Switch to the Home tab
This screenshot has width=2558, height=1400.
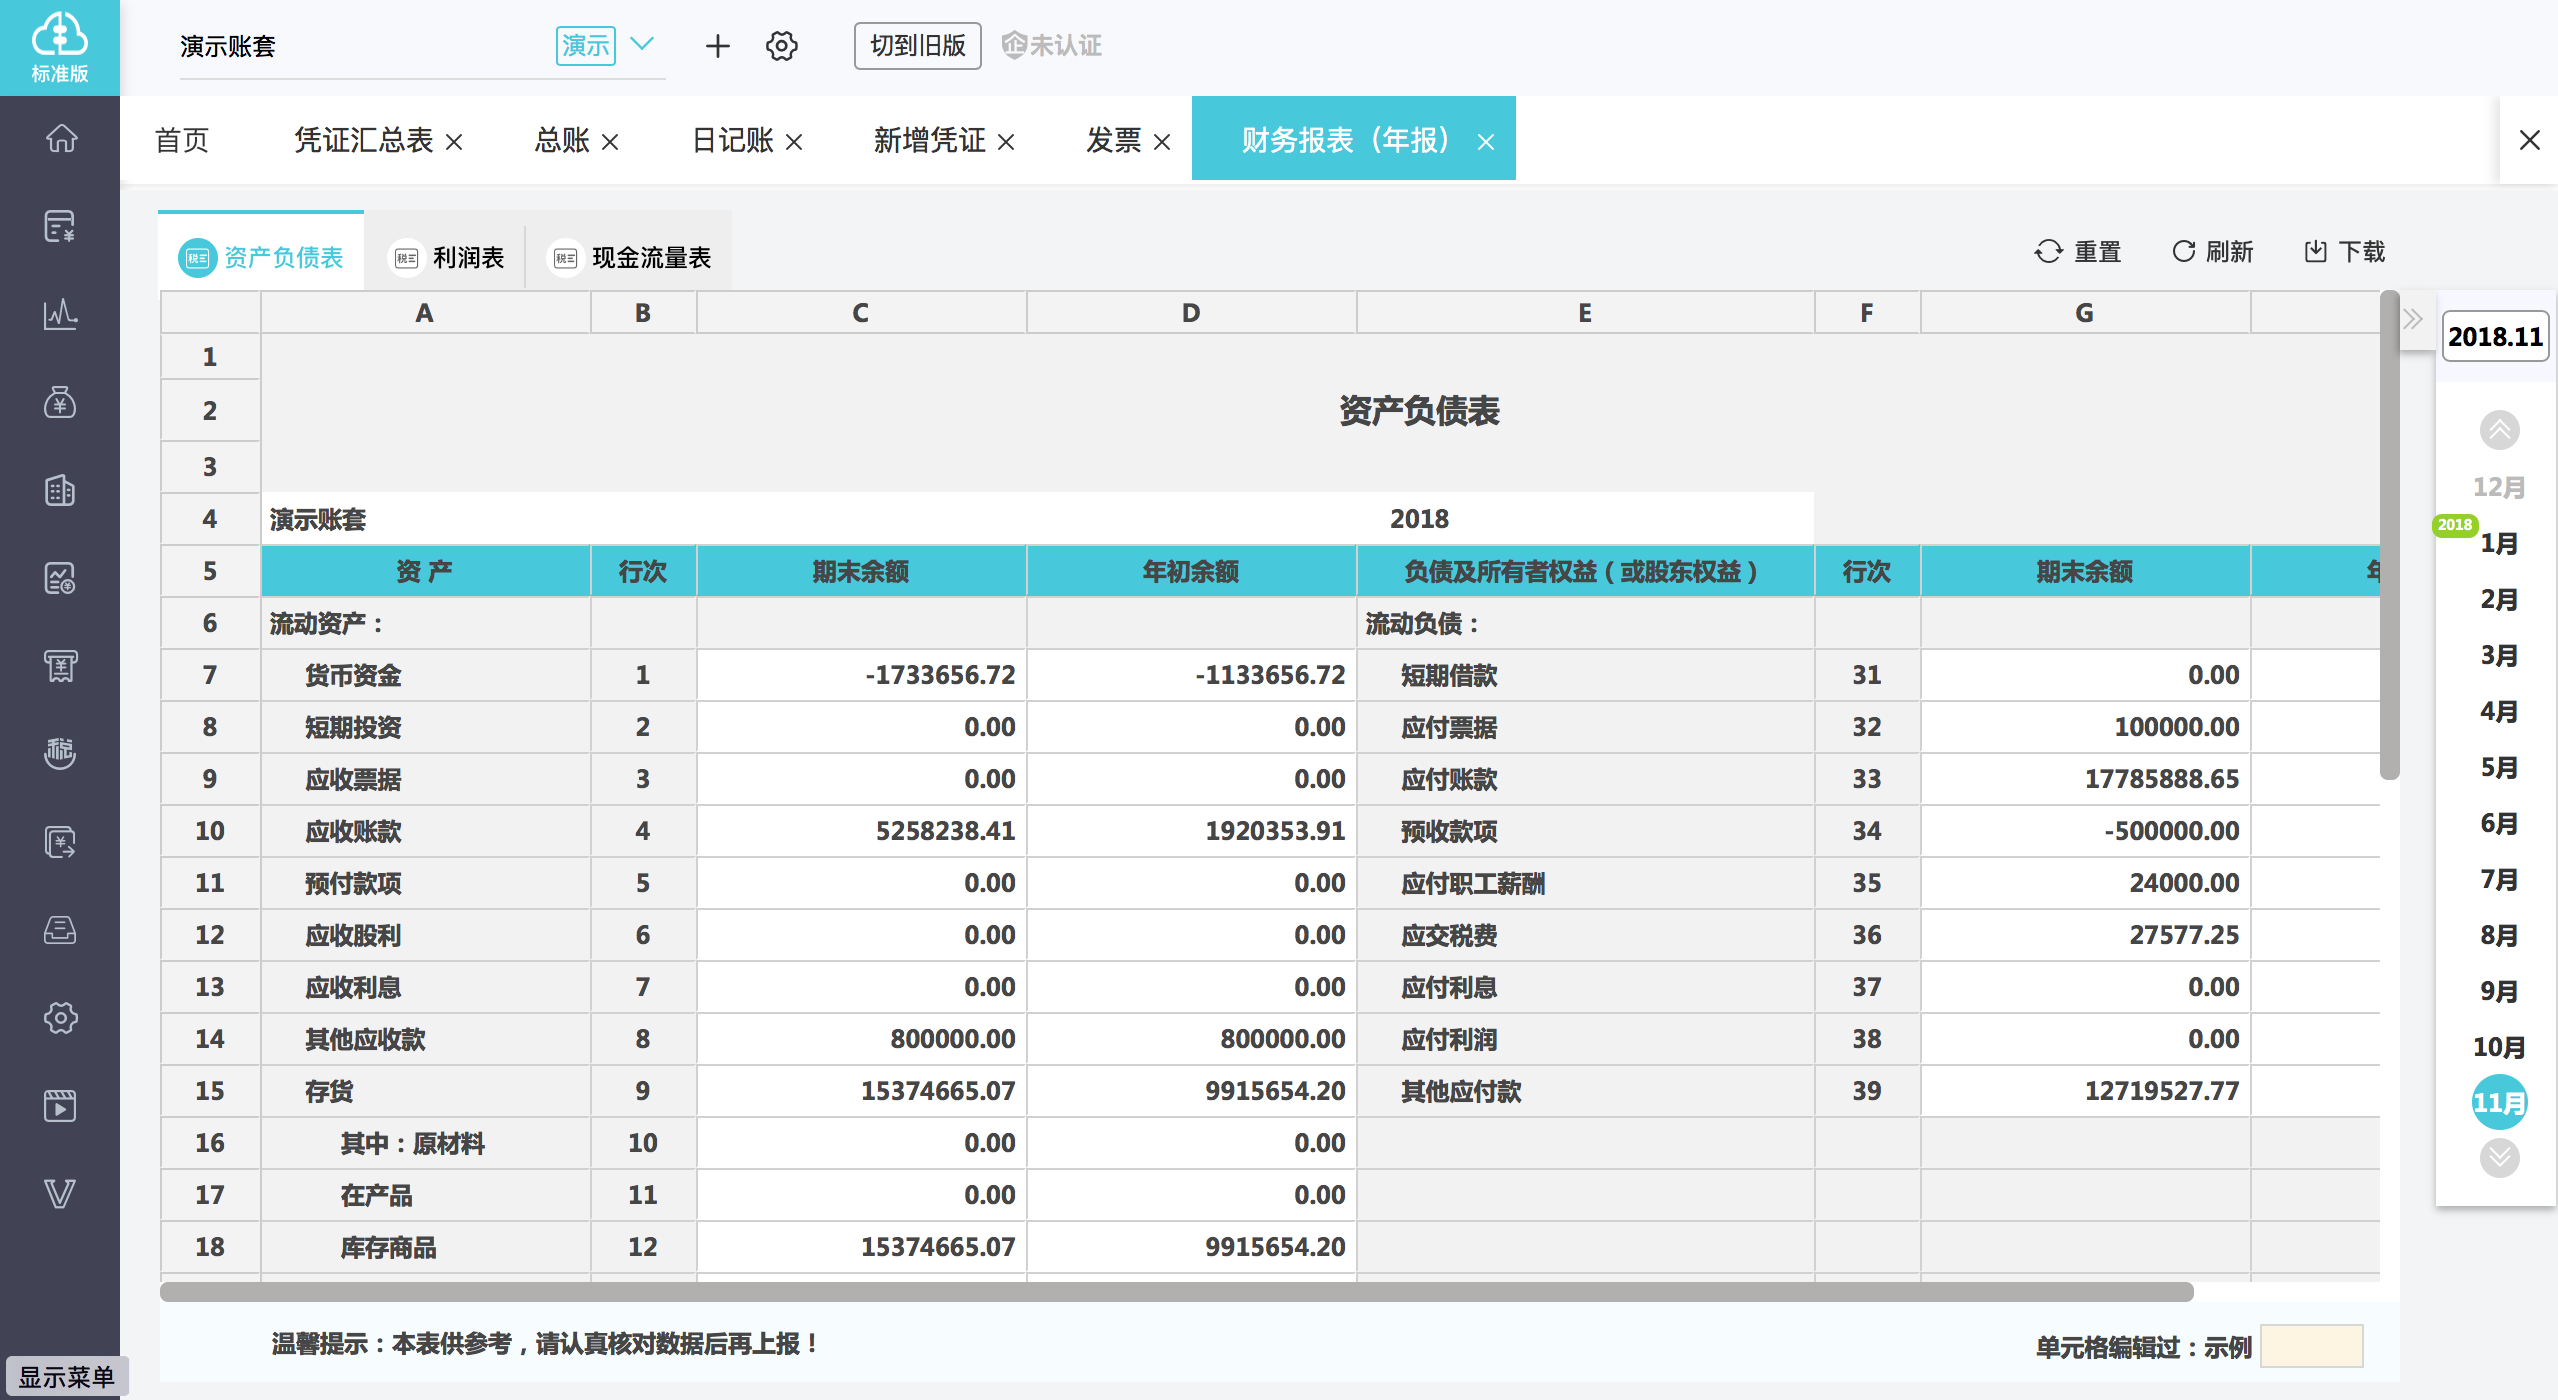[x=182, y=140]
